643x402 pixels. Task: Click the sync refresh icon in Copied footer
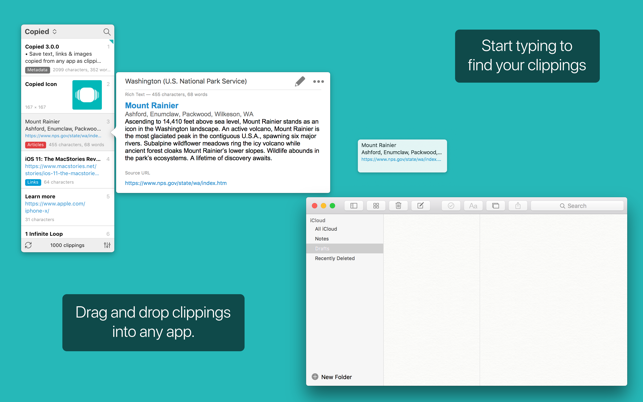click(28, 245)
